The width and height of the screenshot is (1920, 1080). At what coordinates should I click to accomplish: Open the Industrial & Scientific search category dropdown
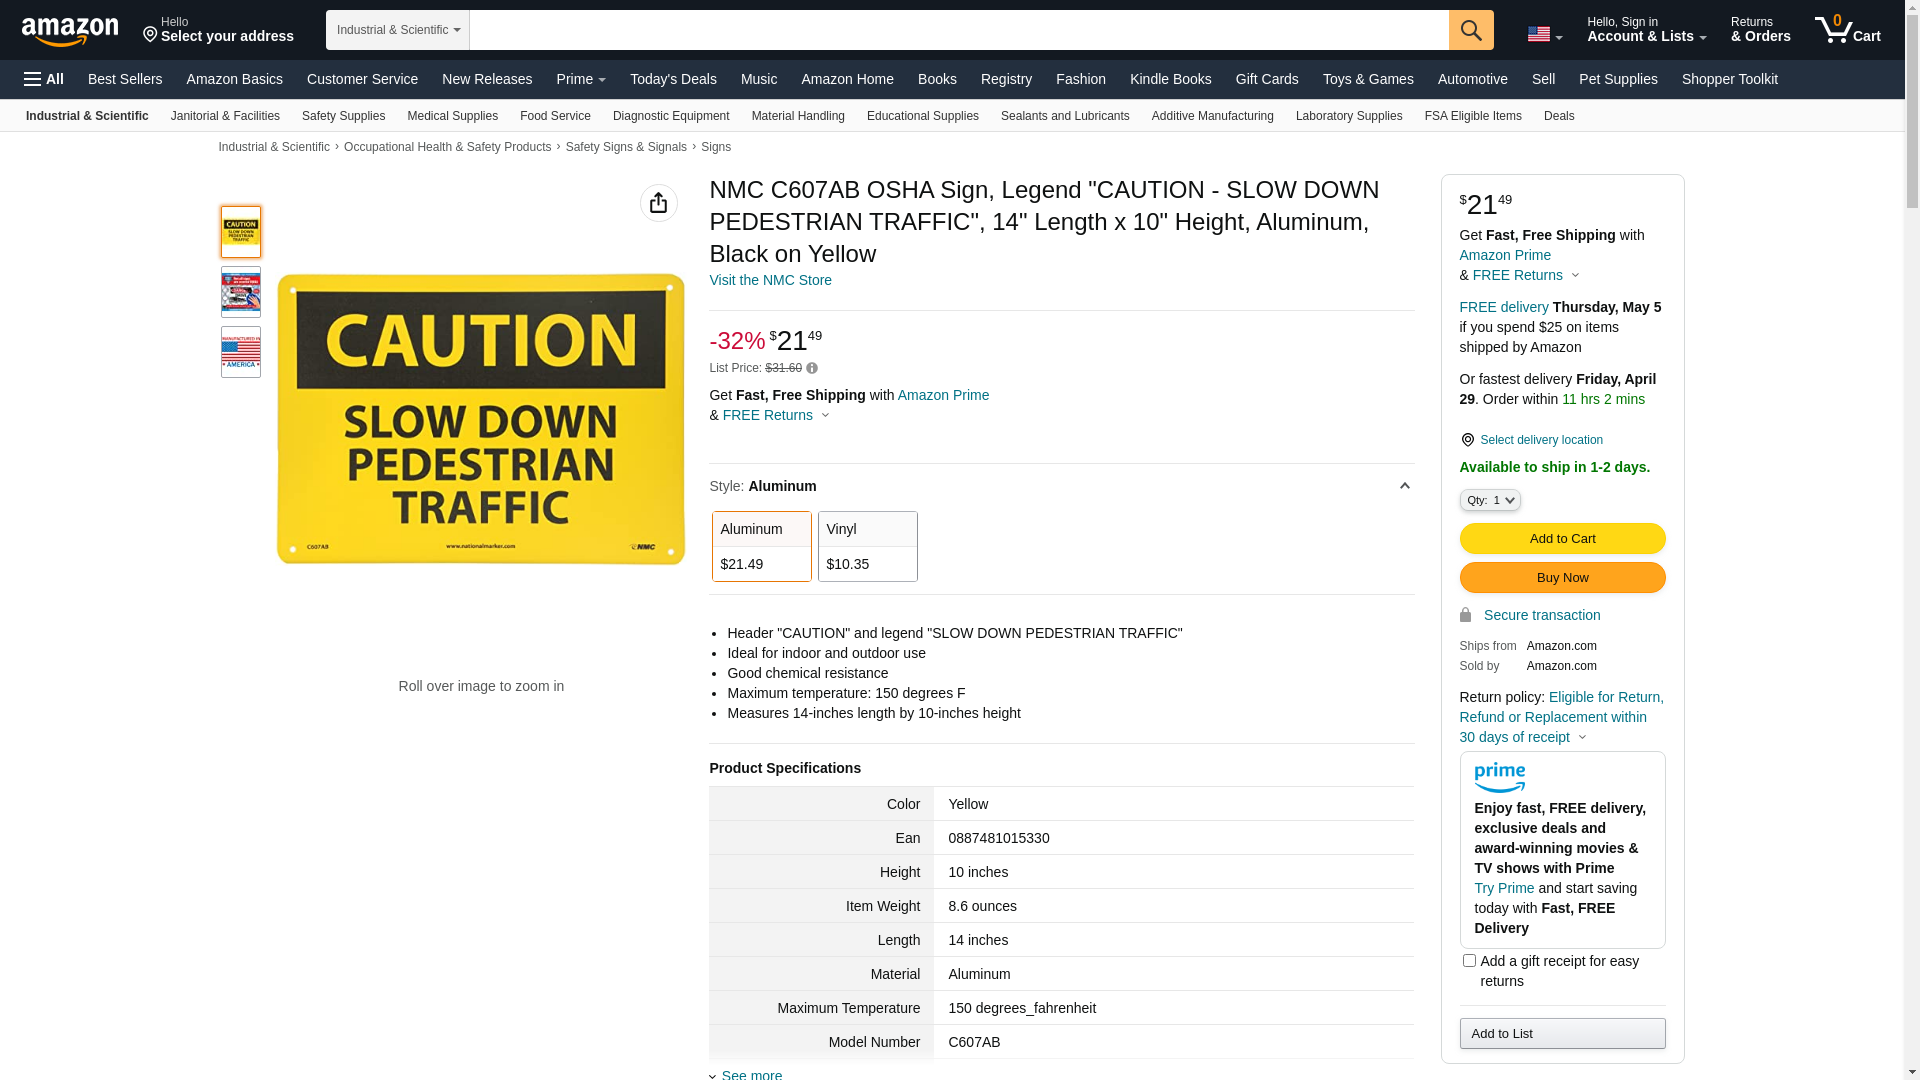[397, 30]
